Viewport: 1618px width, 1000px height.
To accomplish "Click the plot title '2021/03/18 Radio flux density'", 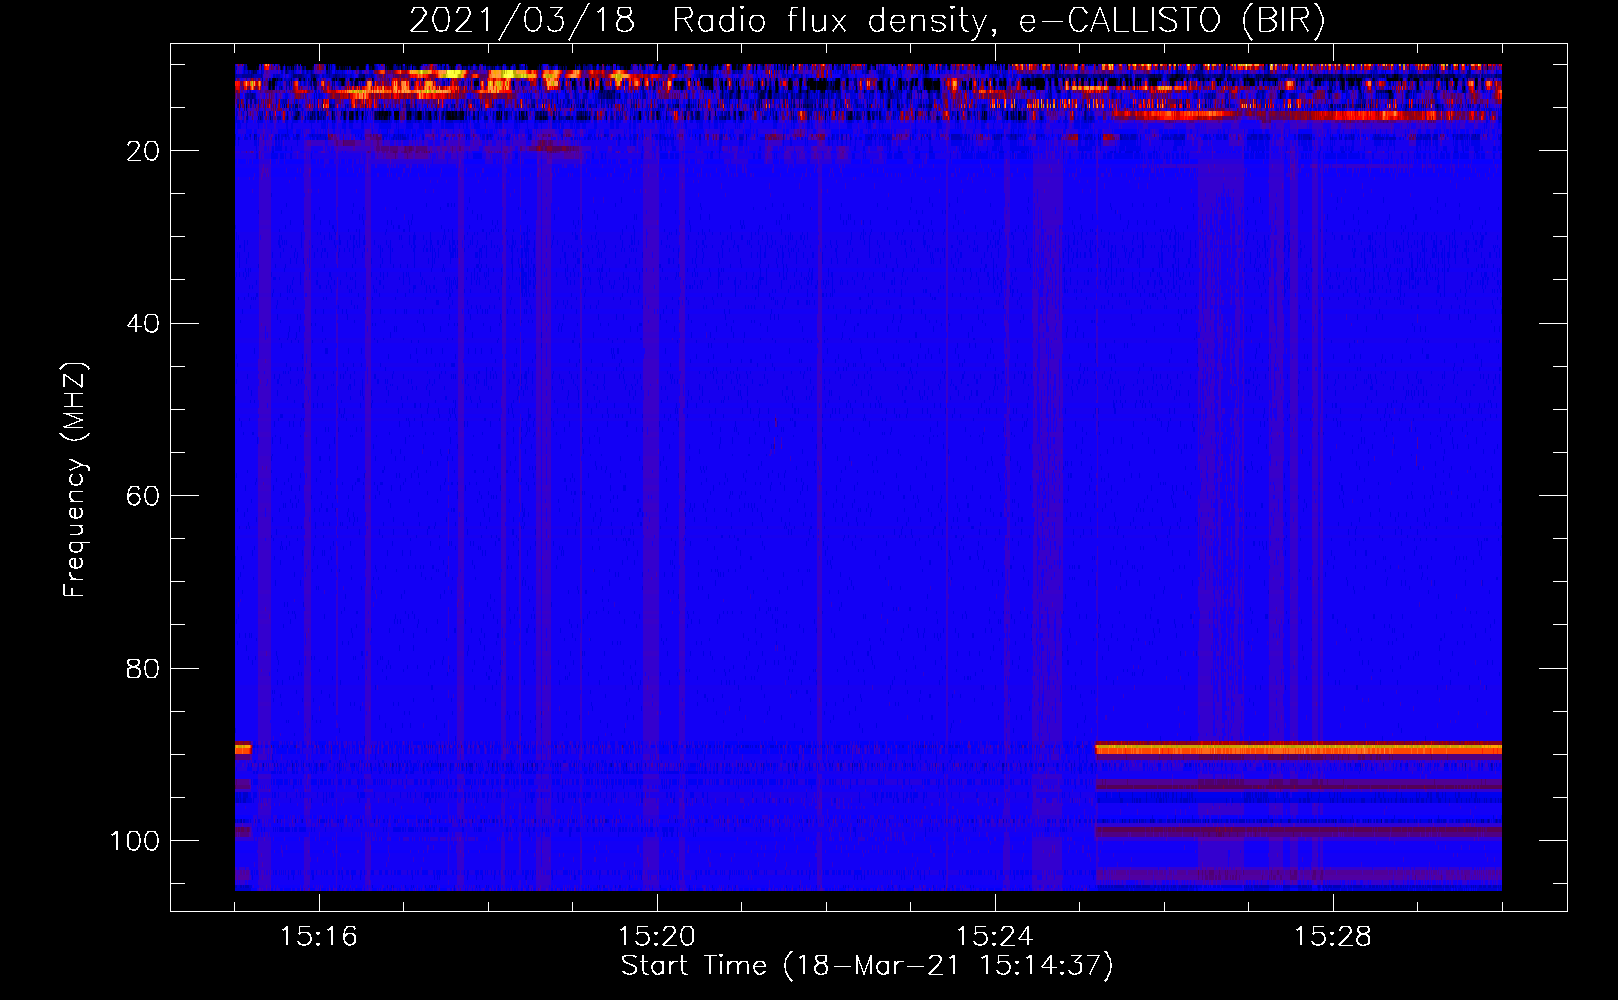I will 867,21.
